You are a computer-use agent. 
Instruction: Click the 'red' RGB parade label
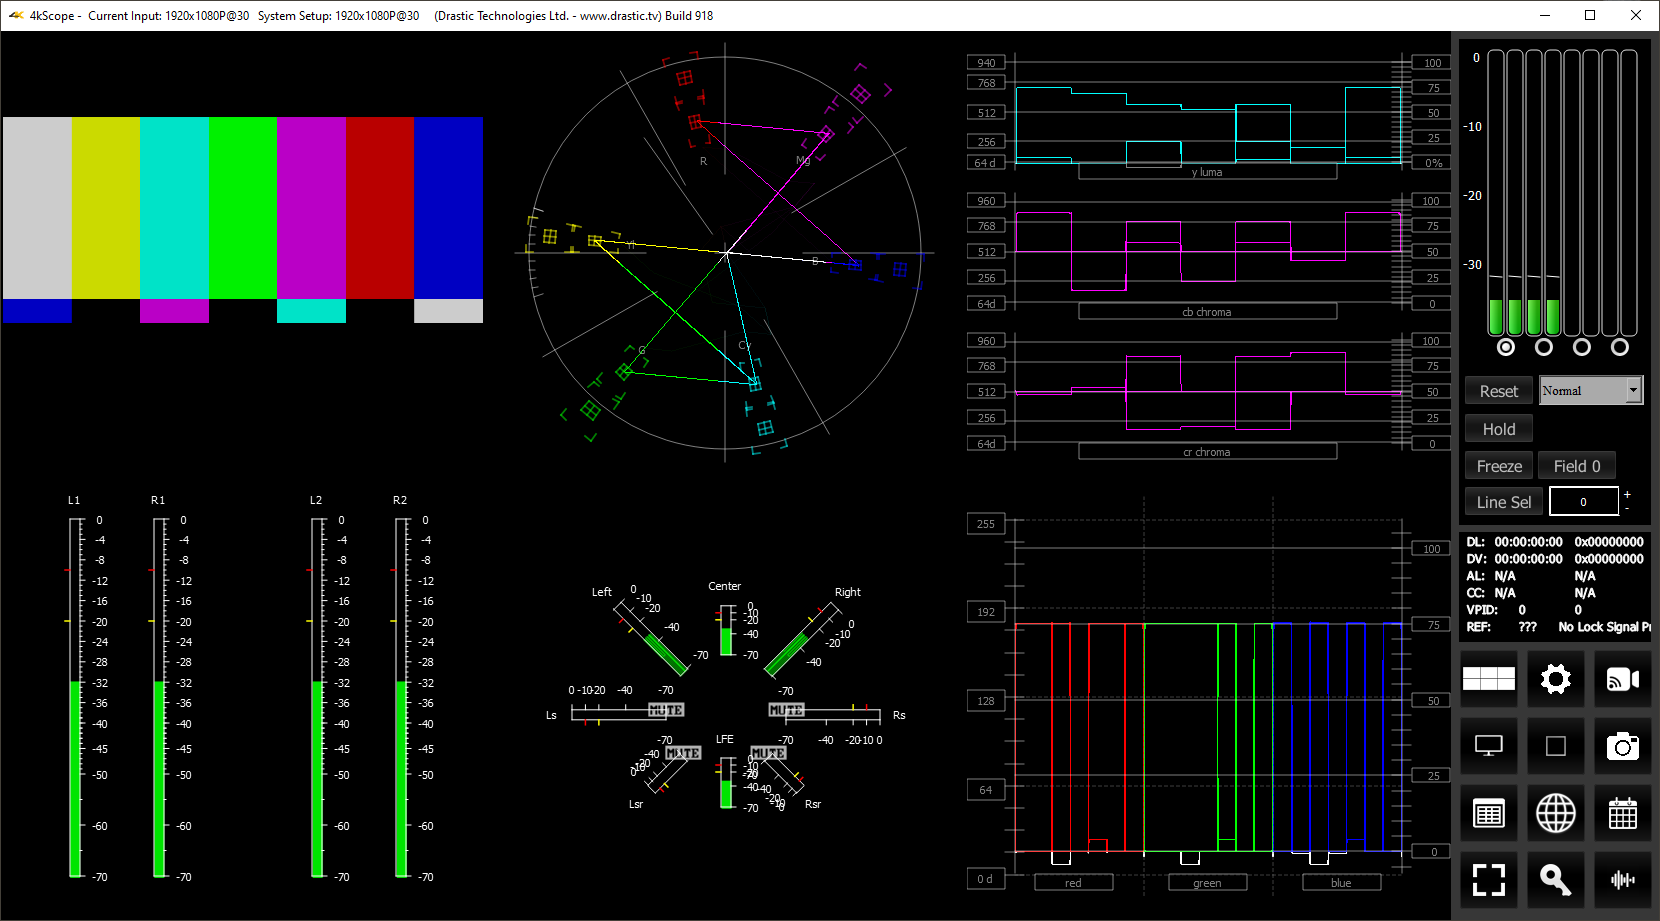pos(1073,883)
